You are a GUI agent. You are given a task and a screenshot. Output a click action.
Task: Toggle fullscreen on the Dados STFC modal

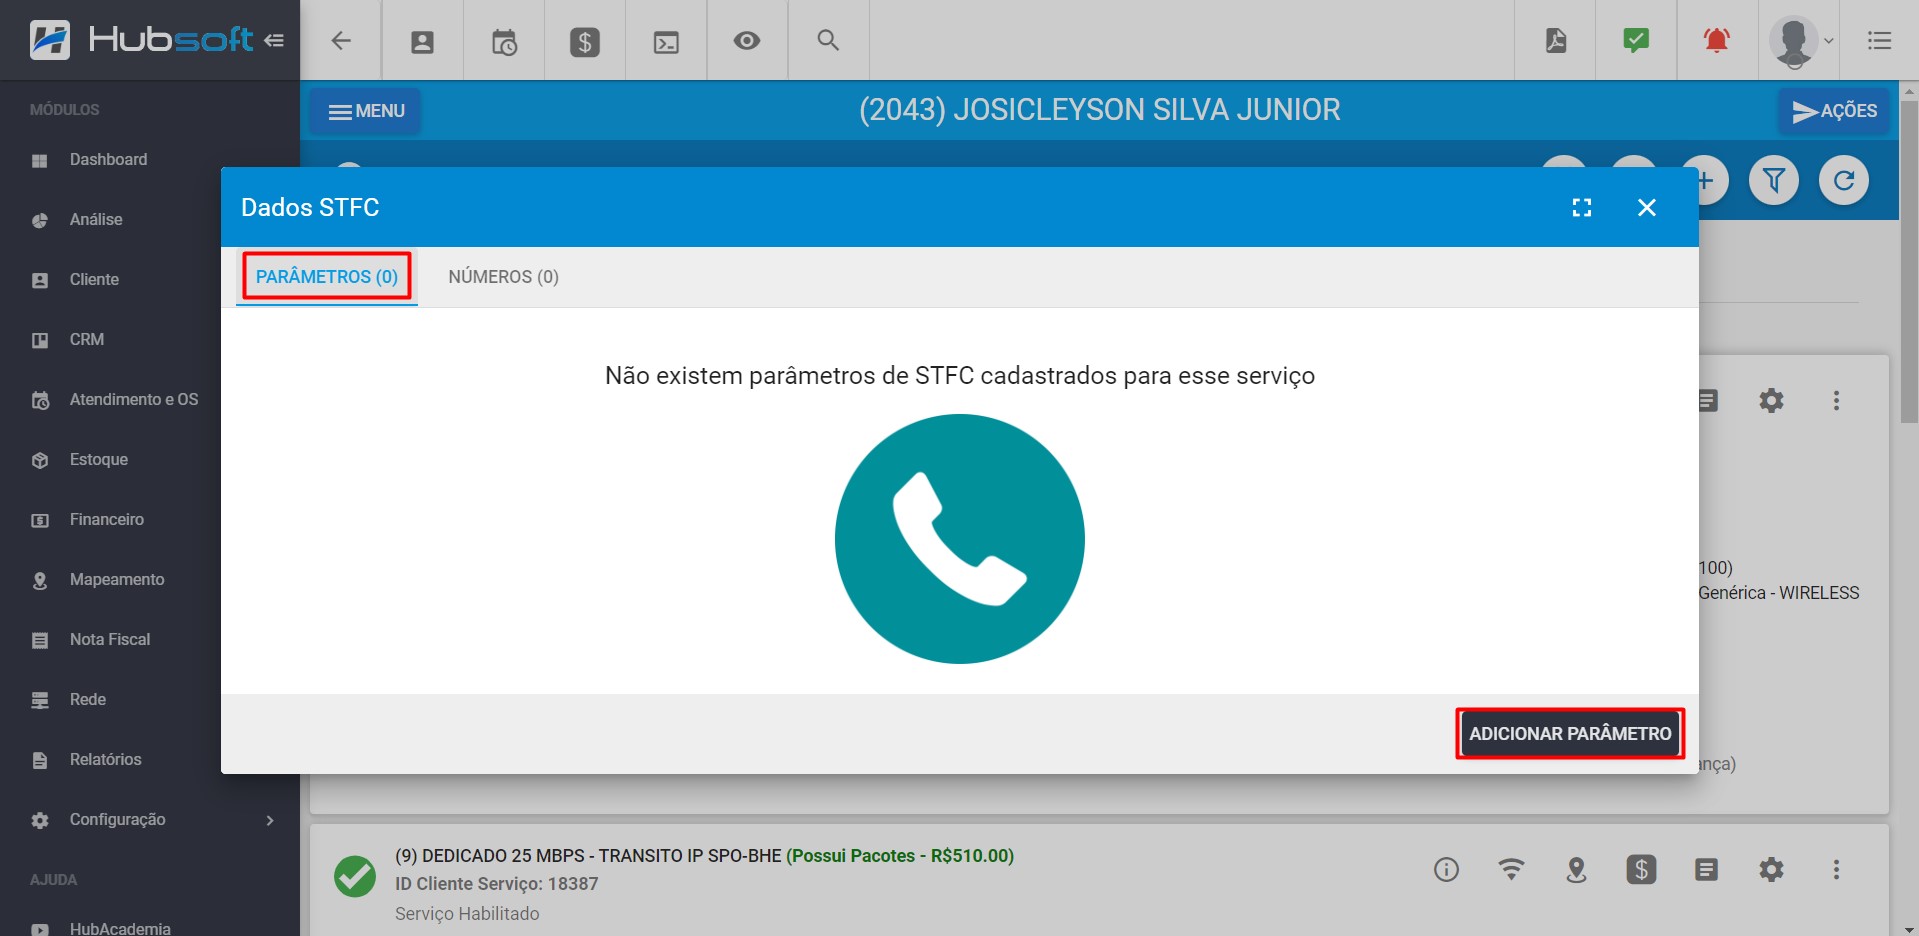pos(1581,207)
